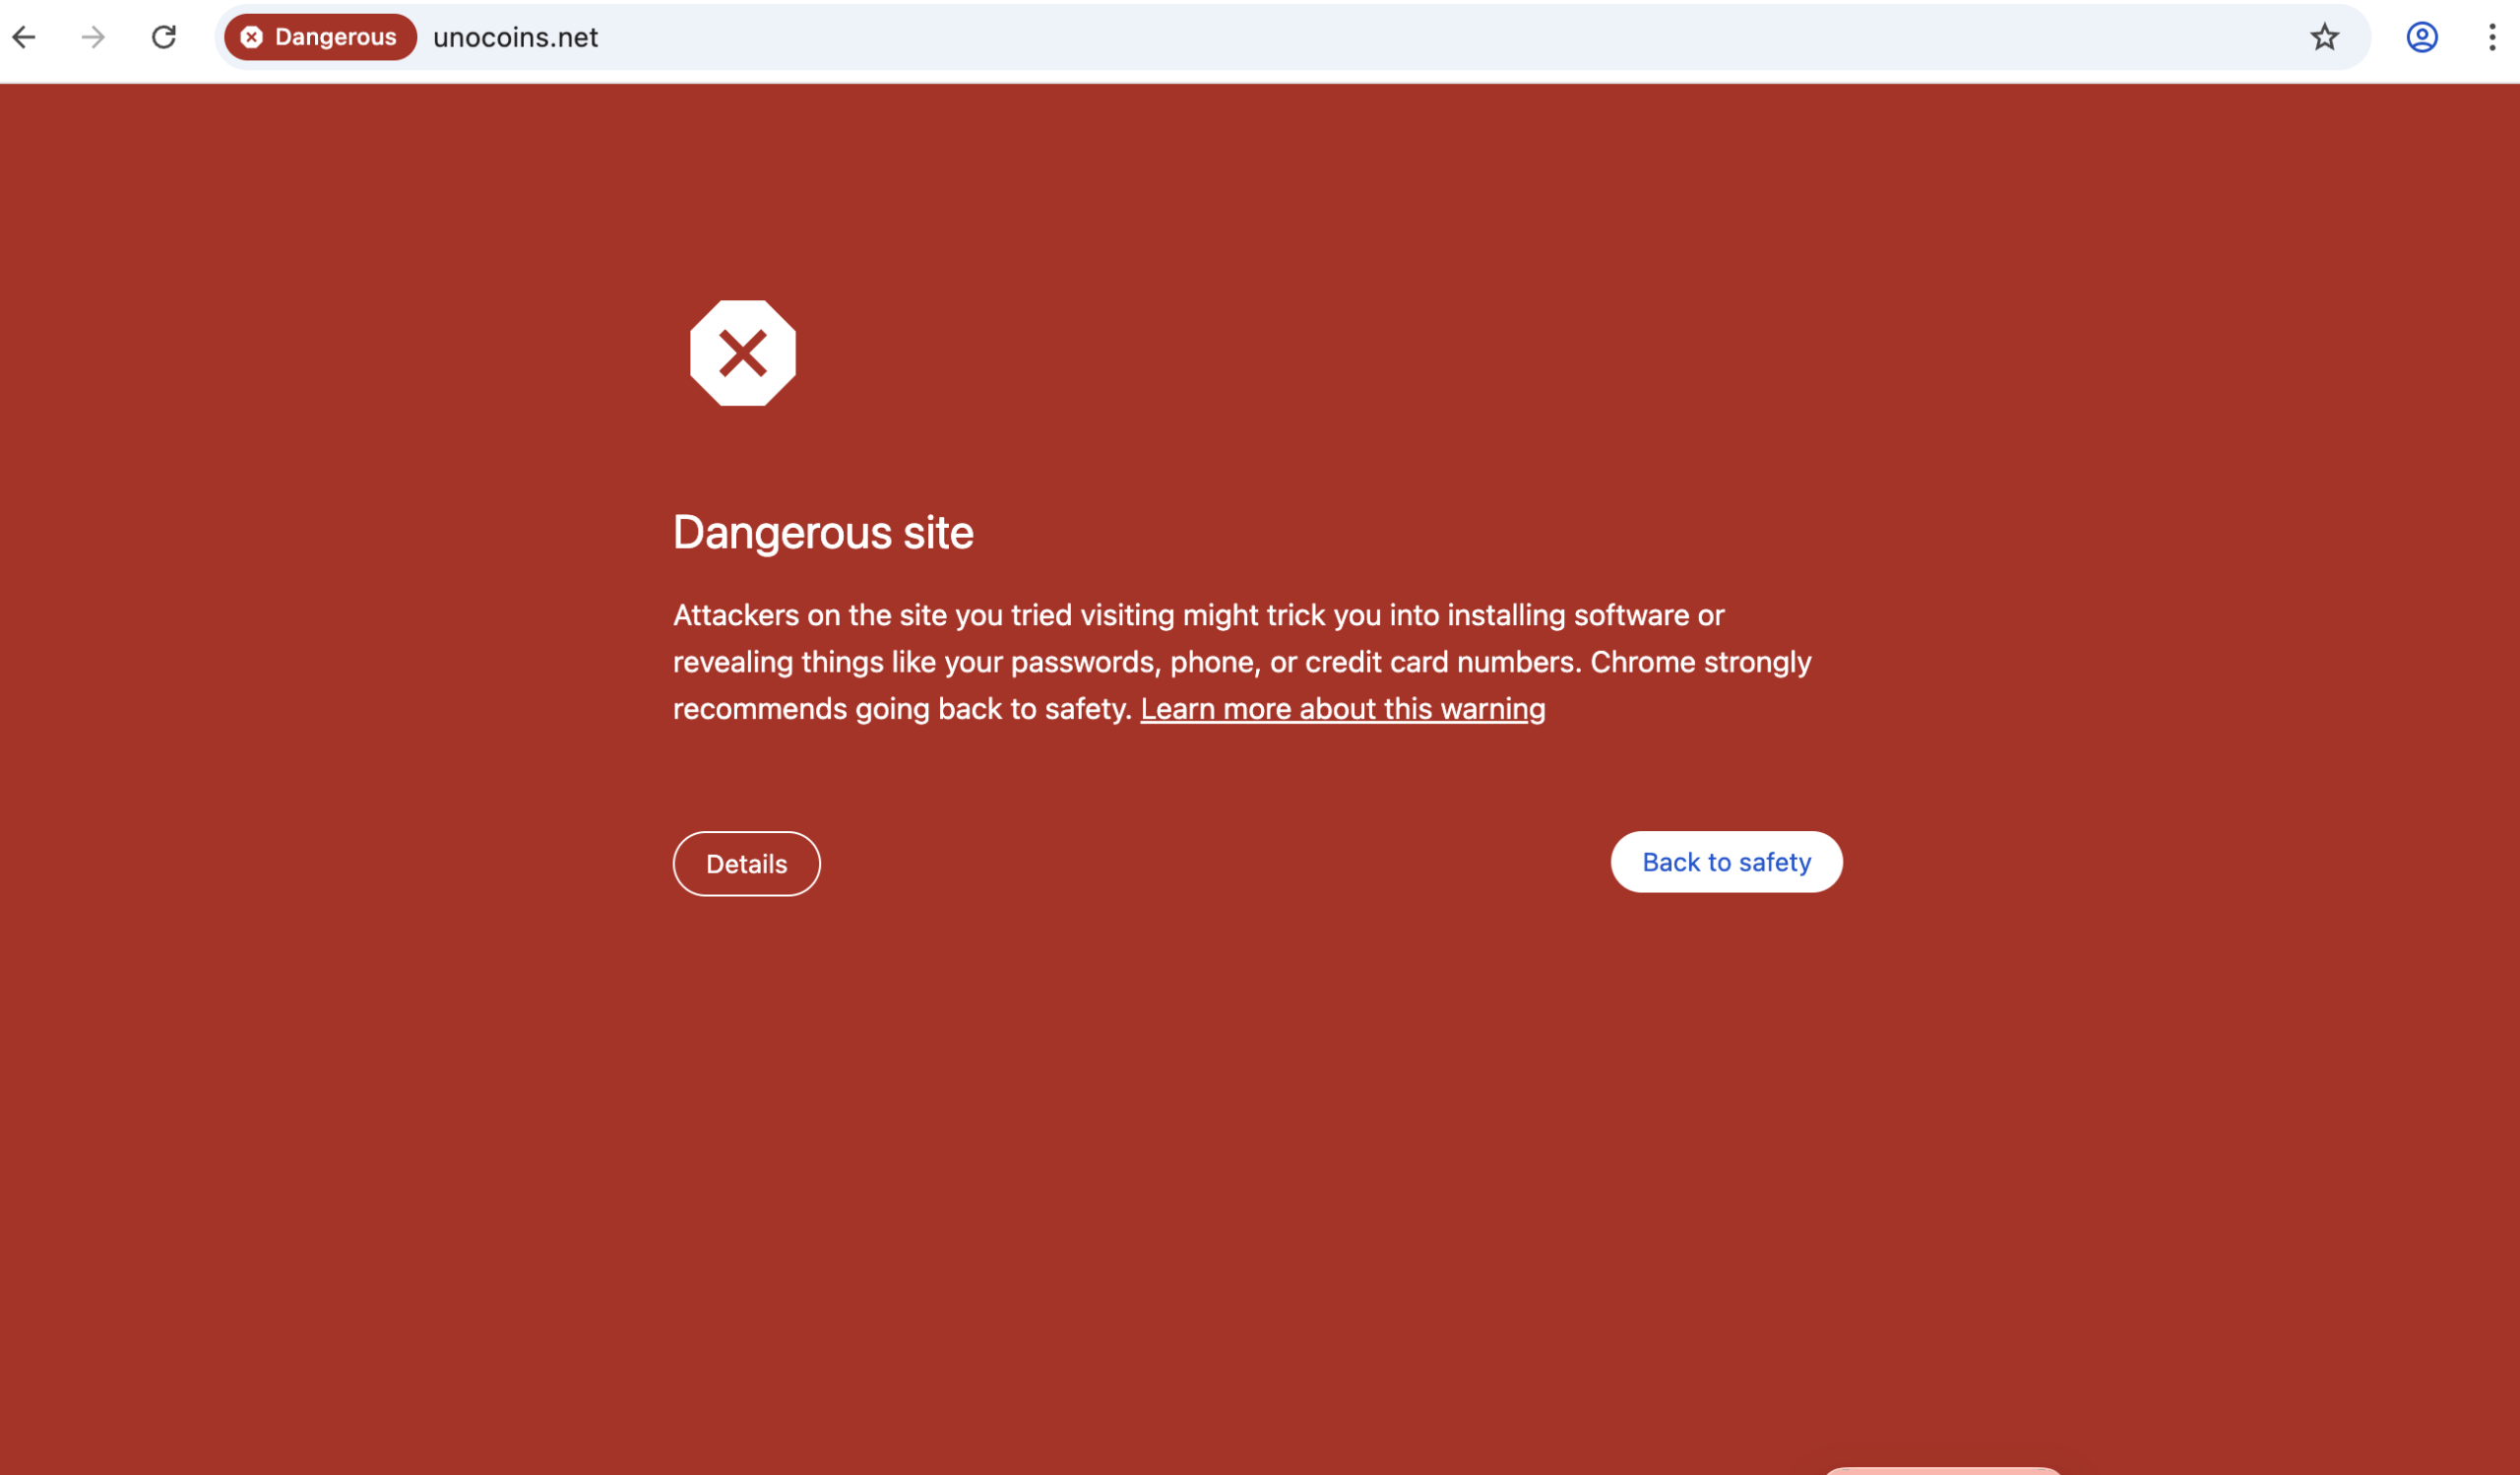
Task: Open "Learn more about this warning"
Action: pyautogui.click(x=1342, y=708)
